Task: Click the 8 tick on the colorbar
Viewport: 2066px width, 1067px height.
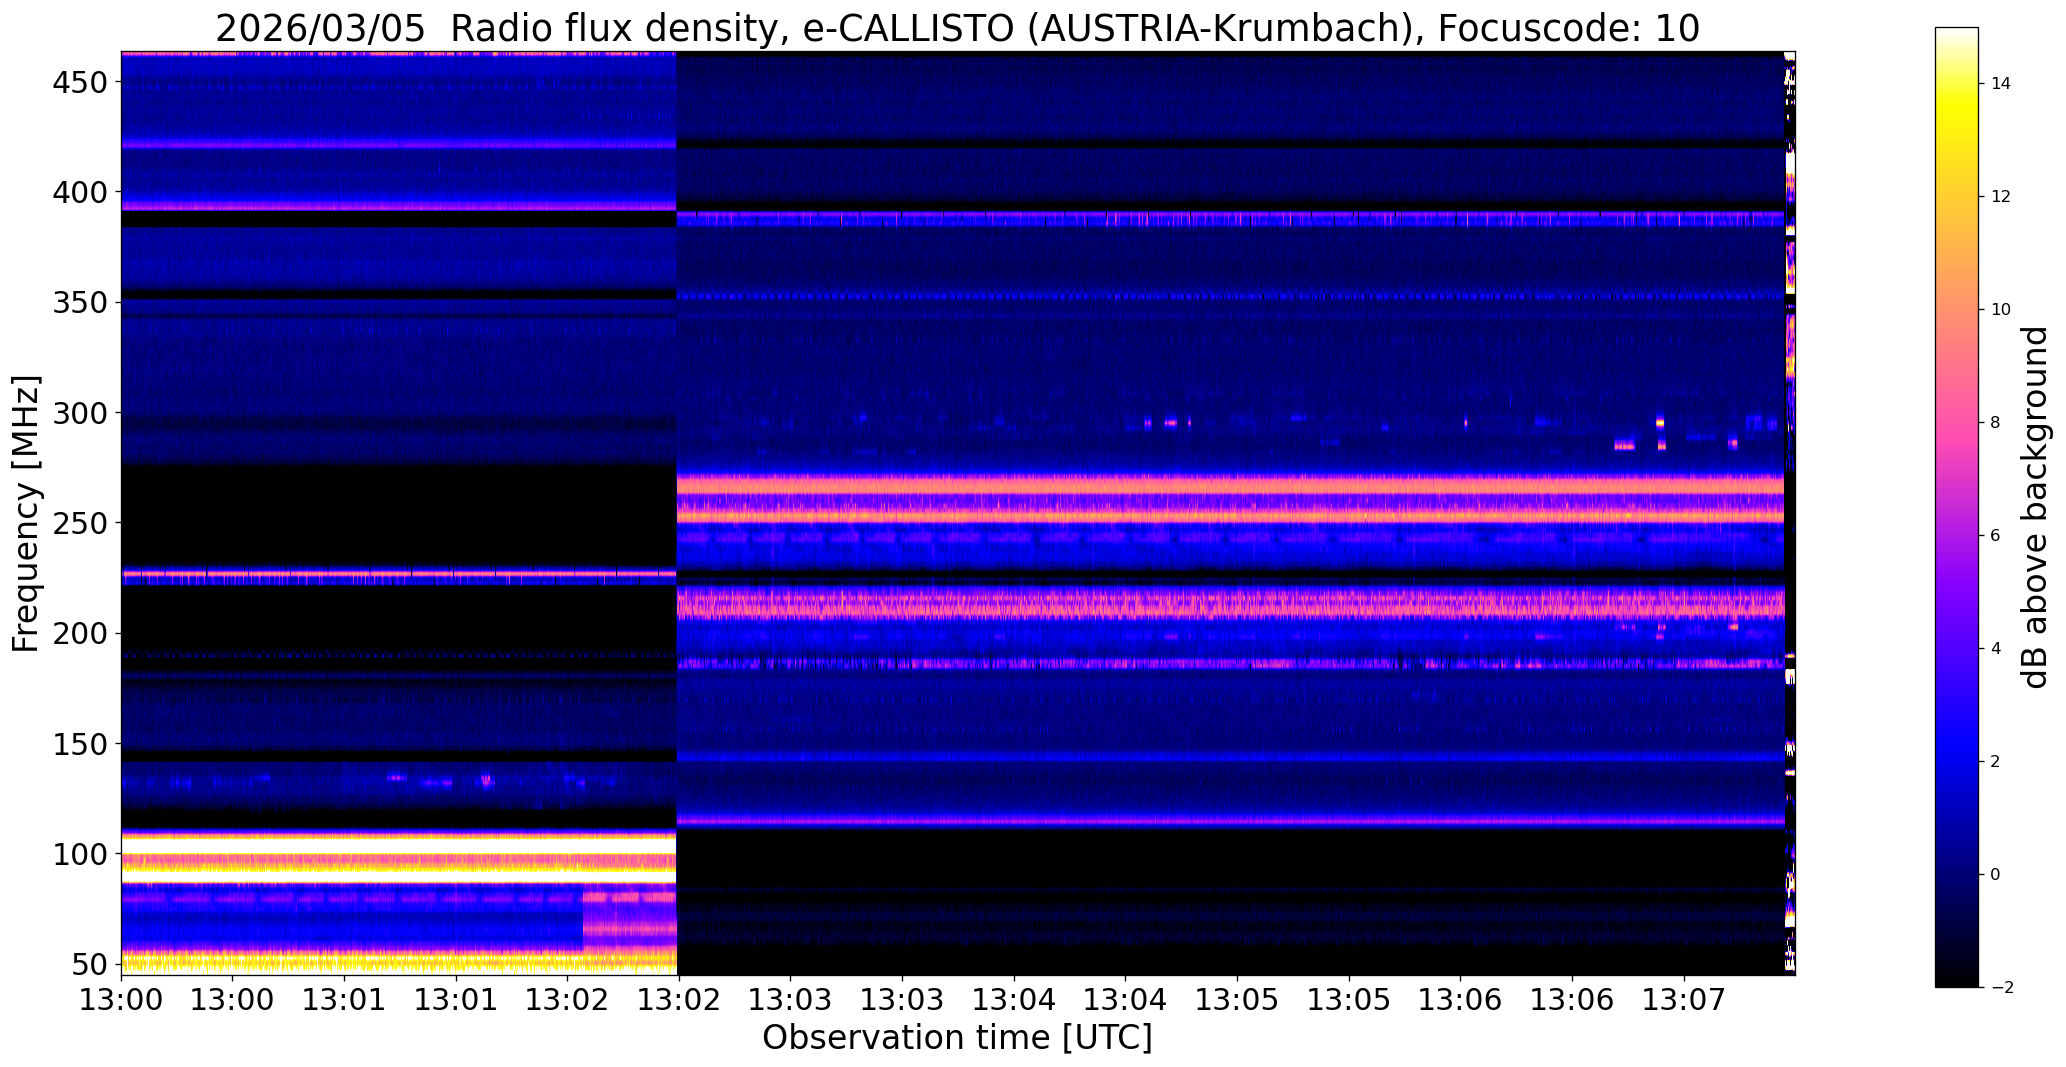Action: coord(1995,422)
